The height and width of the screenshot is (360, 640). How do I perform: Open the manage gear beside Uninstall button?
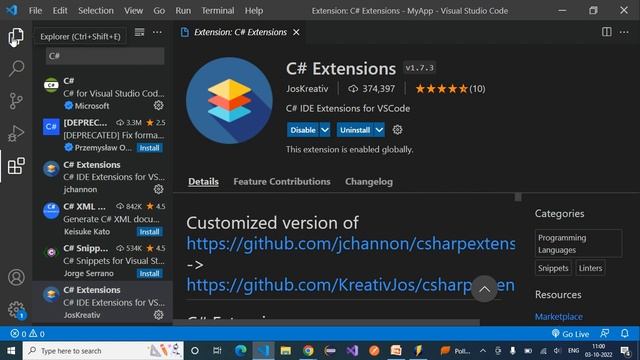click(397, 130)
